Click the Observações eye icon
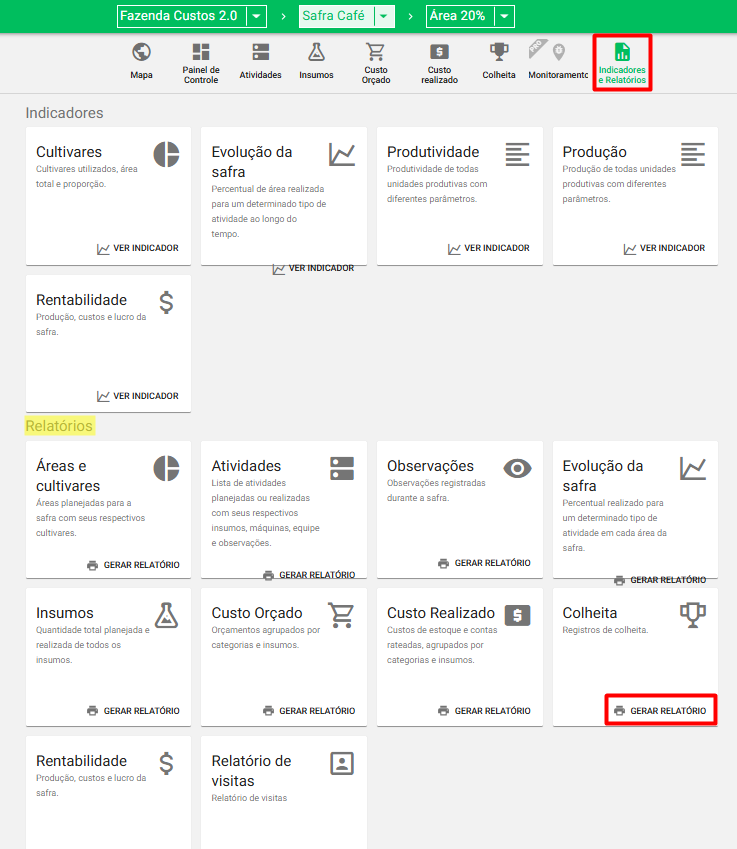 click(x=517, y=468)
